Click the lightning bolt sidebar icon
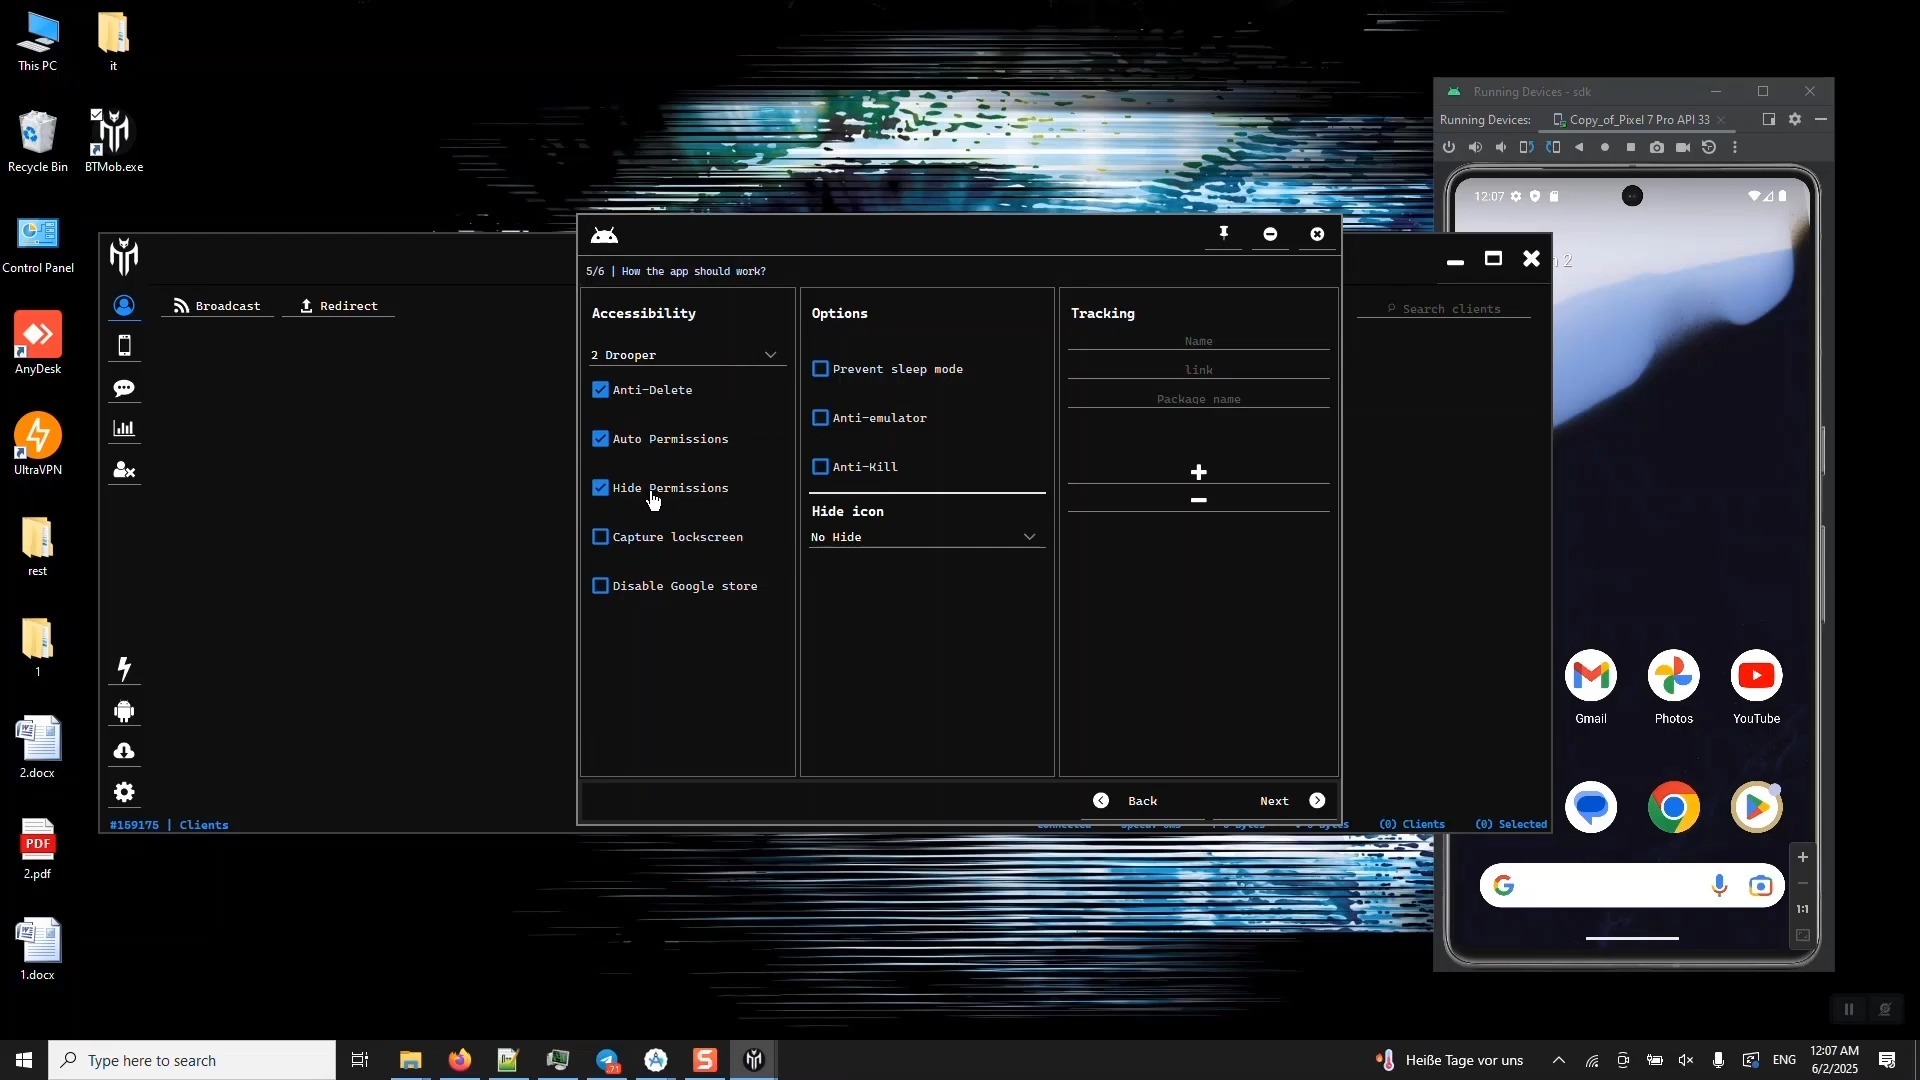1920x1080 pixels. tap(124, 668)
